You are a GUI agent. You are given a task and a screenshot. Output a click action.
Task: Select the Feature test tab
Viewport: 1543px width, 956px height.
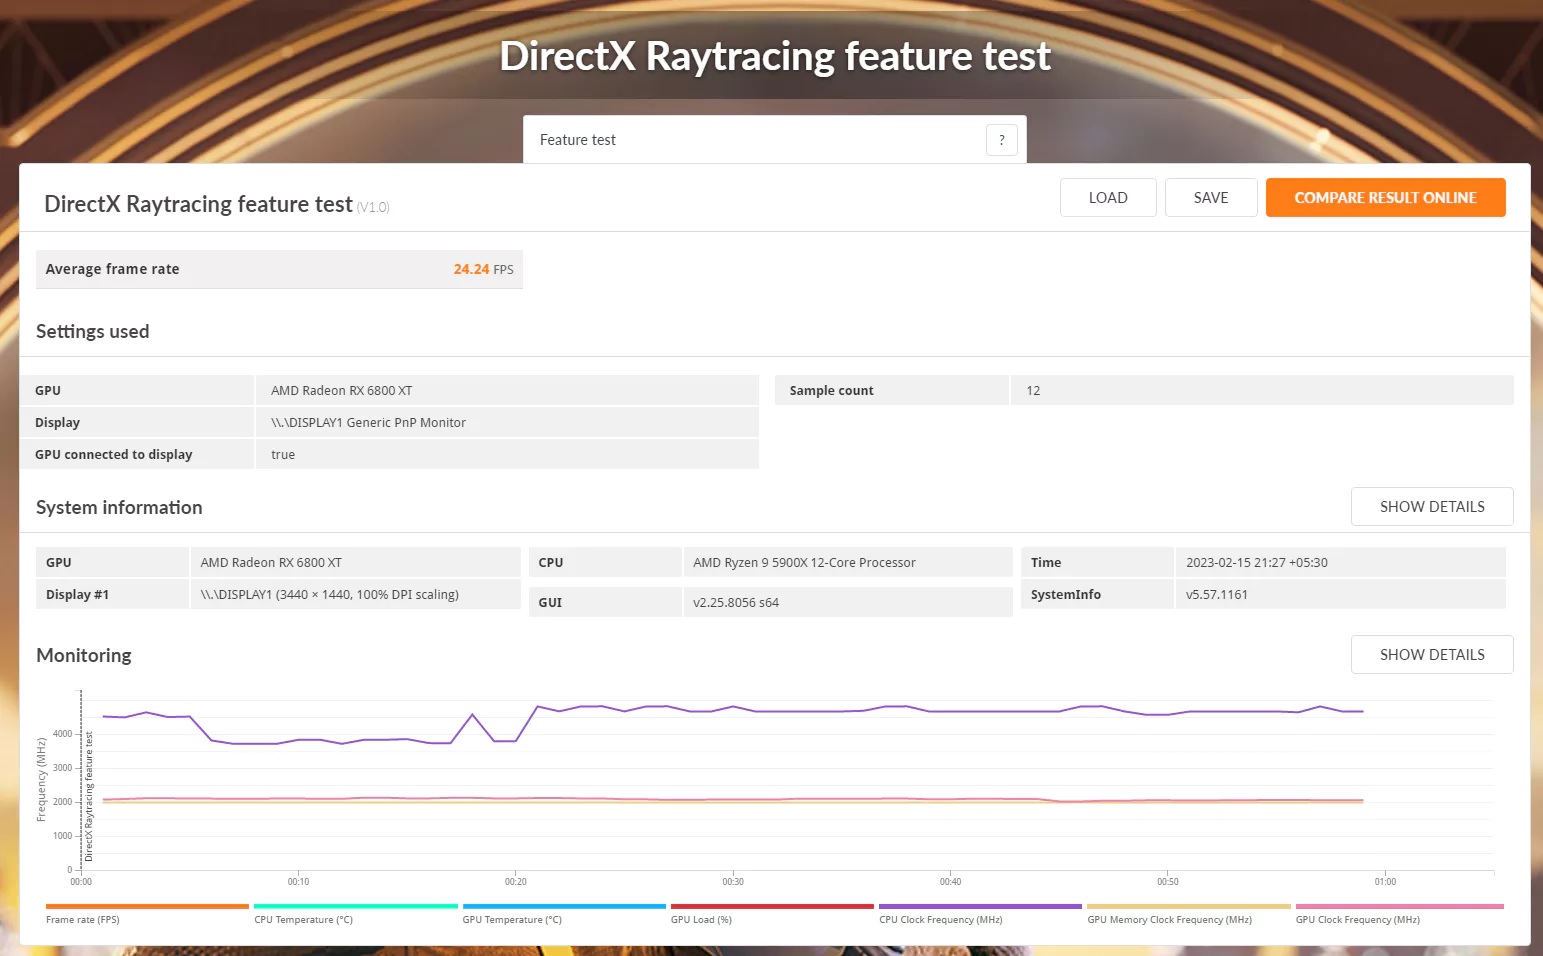coord(578,140)
